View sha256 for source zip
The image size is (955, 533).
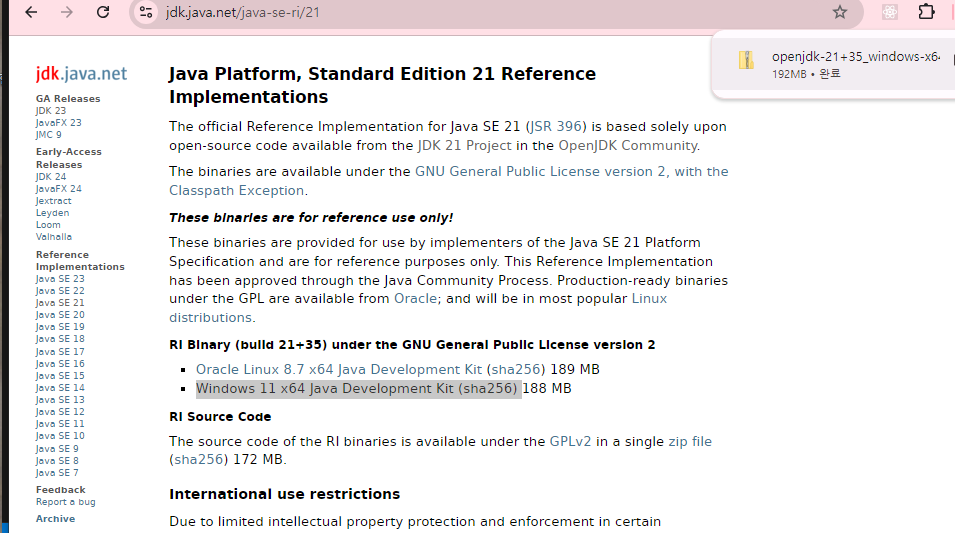[x=199, y=460]
